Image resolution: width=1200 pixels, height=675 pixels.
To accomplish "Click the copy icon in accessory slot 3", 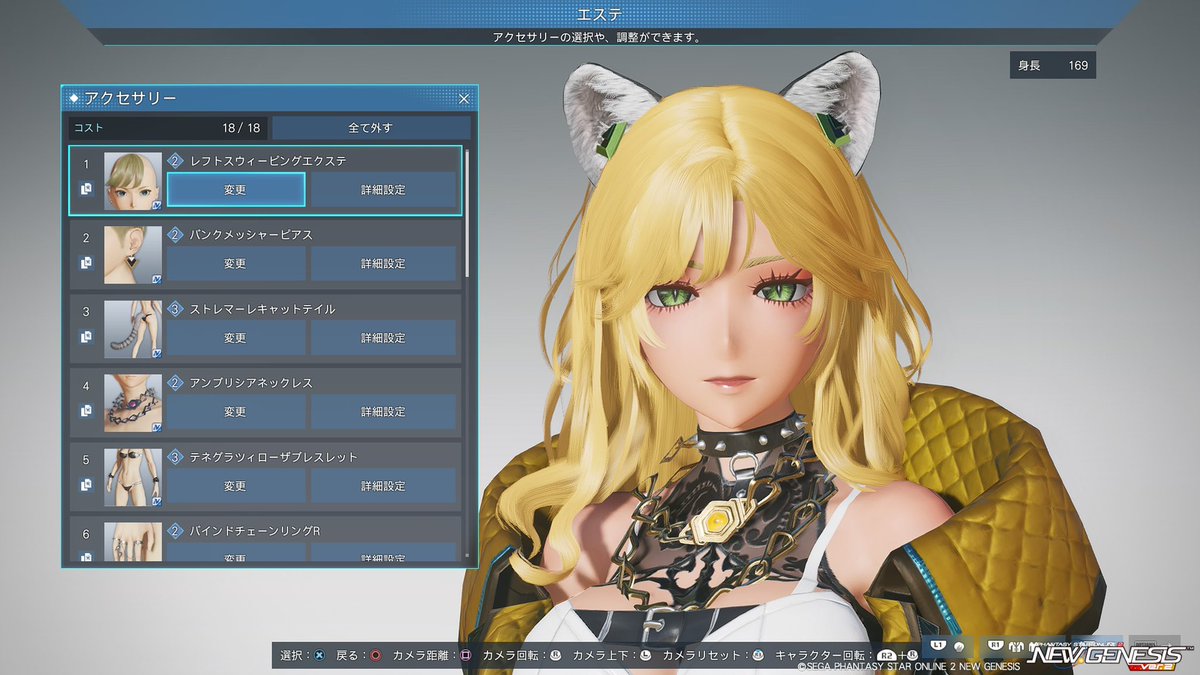I will tap(86, 337).
